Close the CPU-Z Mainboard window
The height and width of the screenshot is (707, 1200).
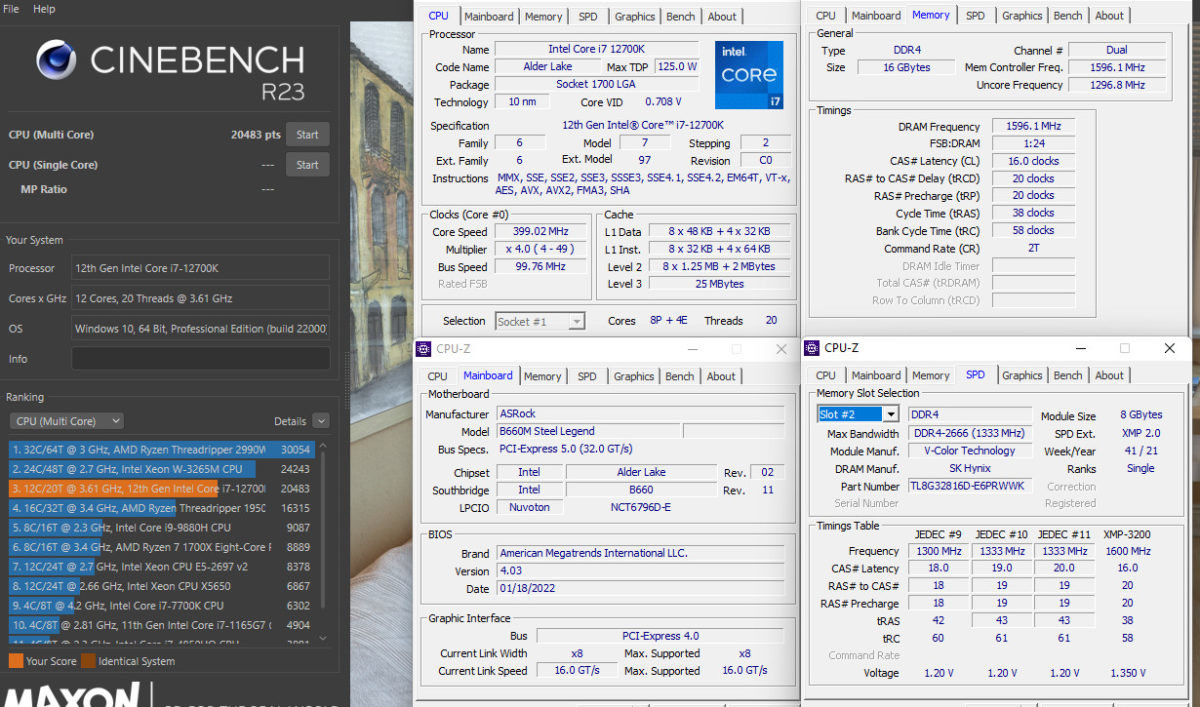point(782,349)
